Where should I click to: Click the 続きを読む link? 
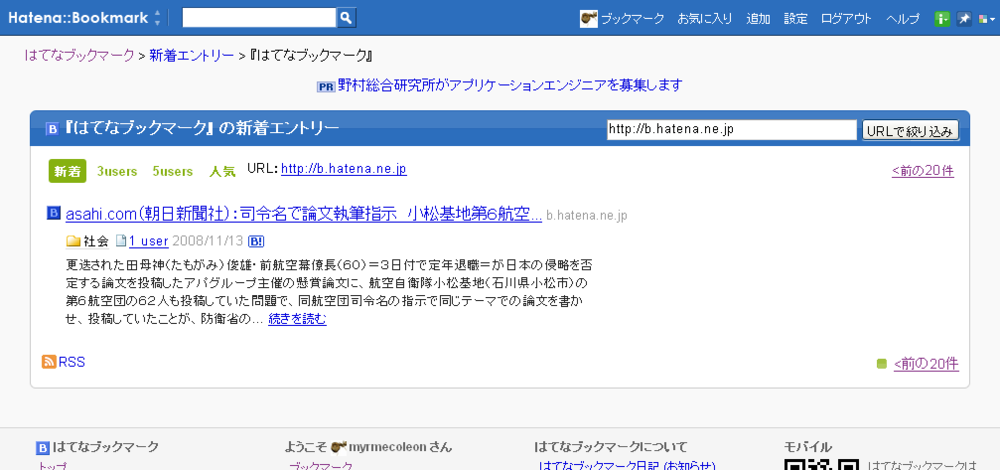pyautogui.click(x=297, y=319)
